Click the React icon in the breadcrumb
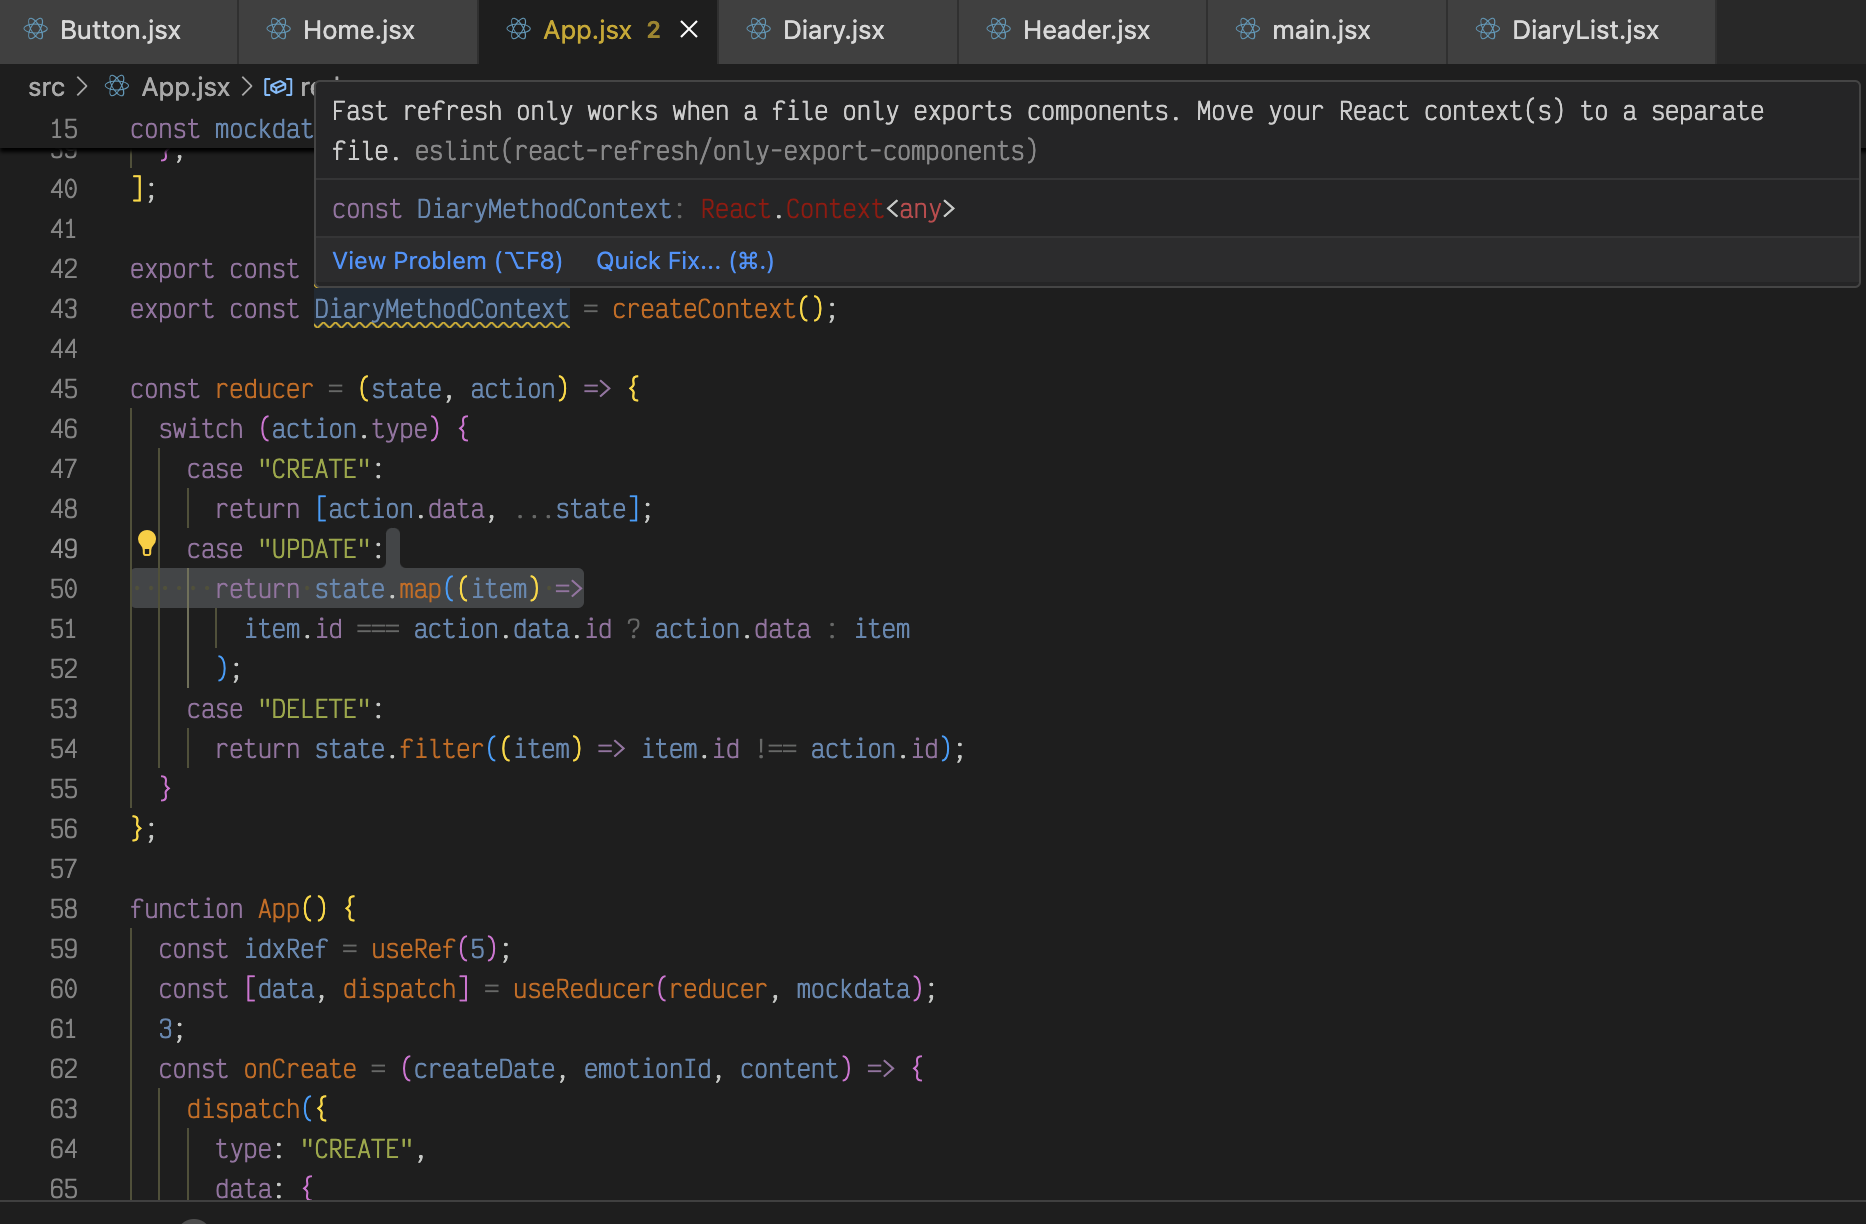The image size is (1866, 1224). click(117, 87)
